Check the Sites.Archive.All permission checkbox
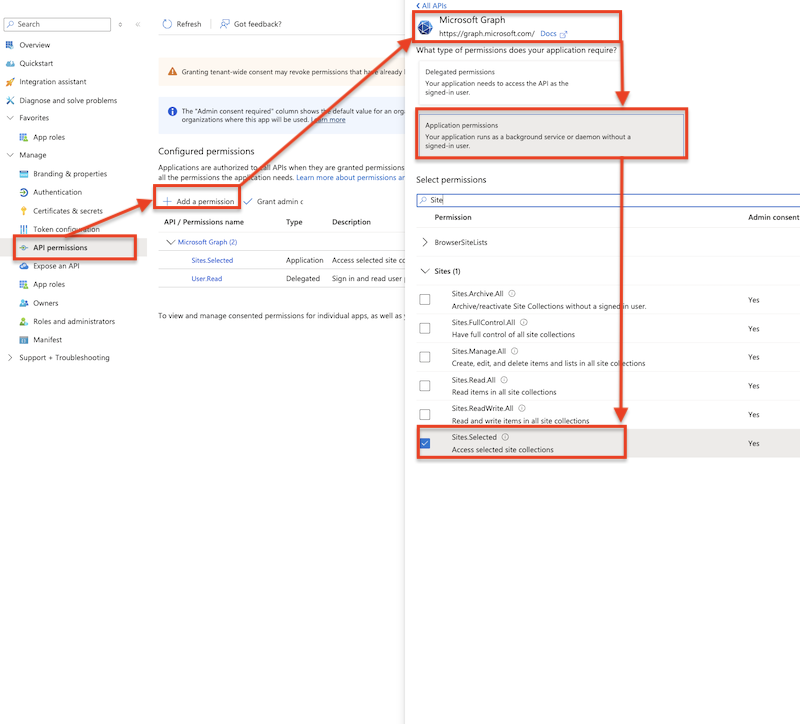Image resolution: width=800 pixels, height=724 pixels. 424,299
